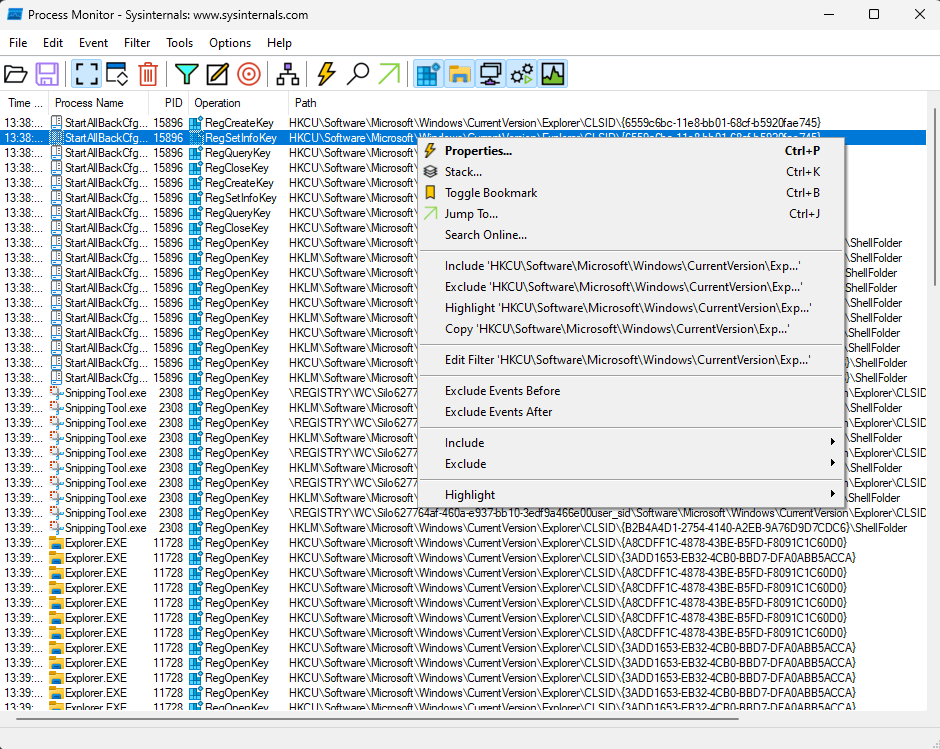940x749 pixels.
Task: Click the Jump To green arrow icon
Action: 389,74
